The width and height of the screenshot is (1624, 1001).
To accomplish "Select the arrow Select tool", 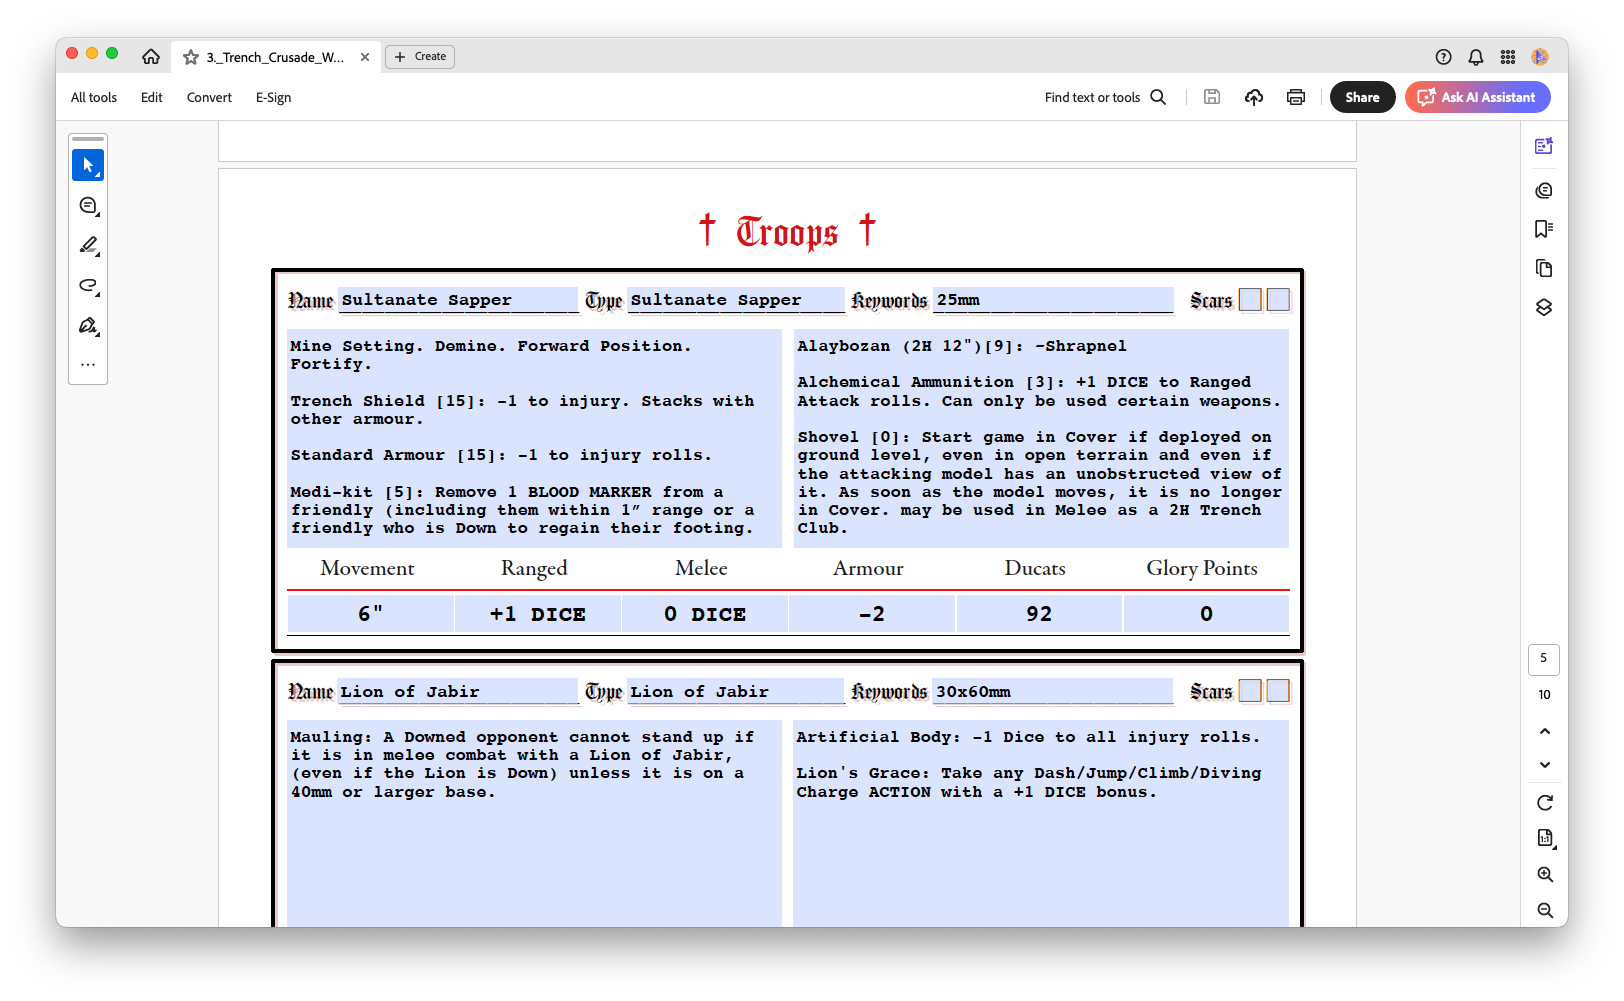I will (x=88, y=165).
